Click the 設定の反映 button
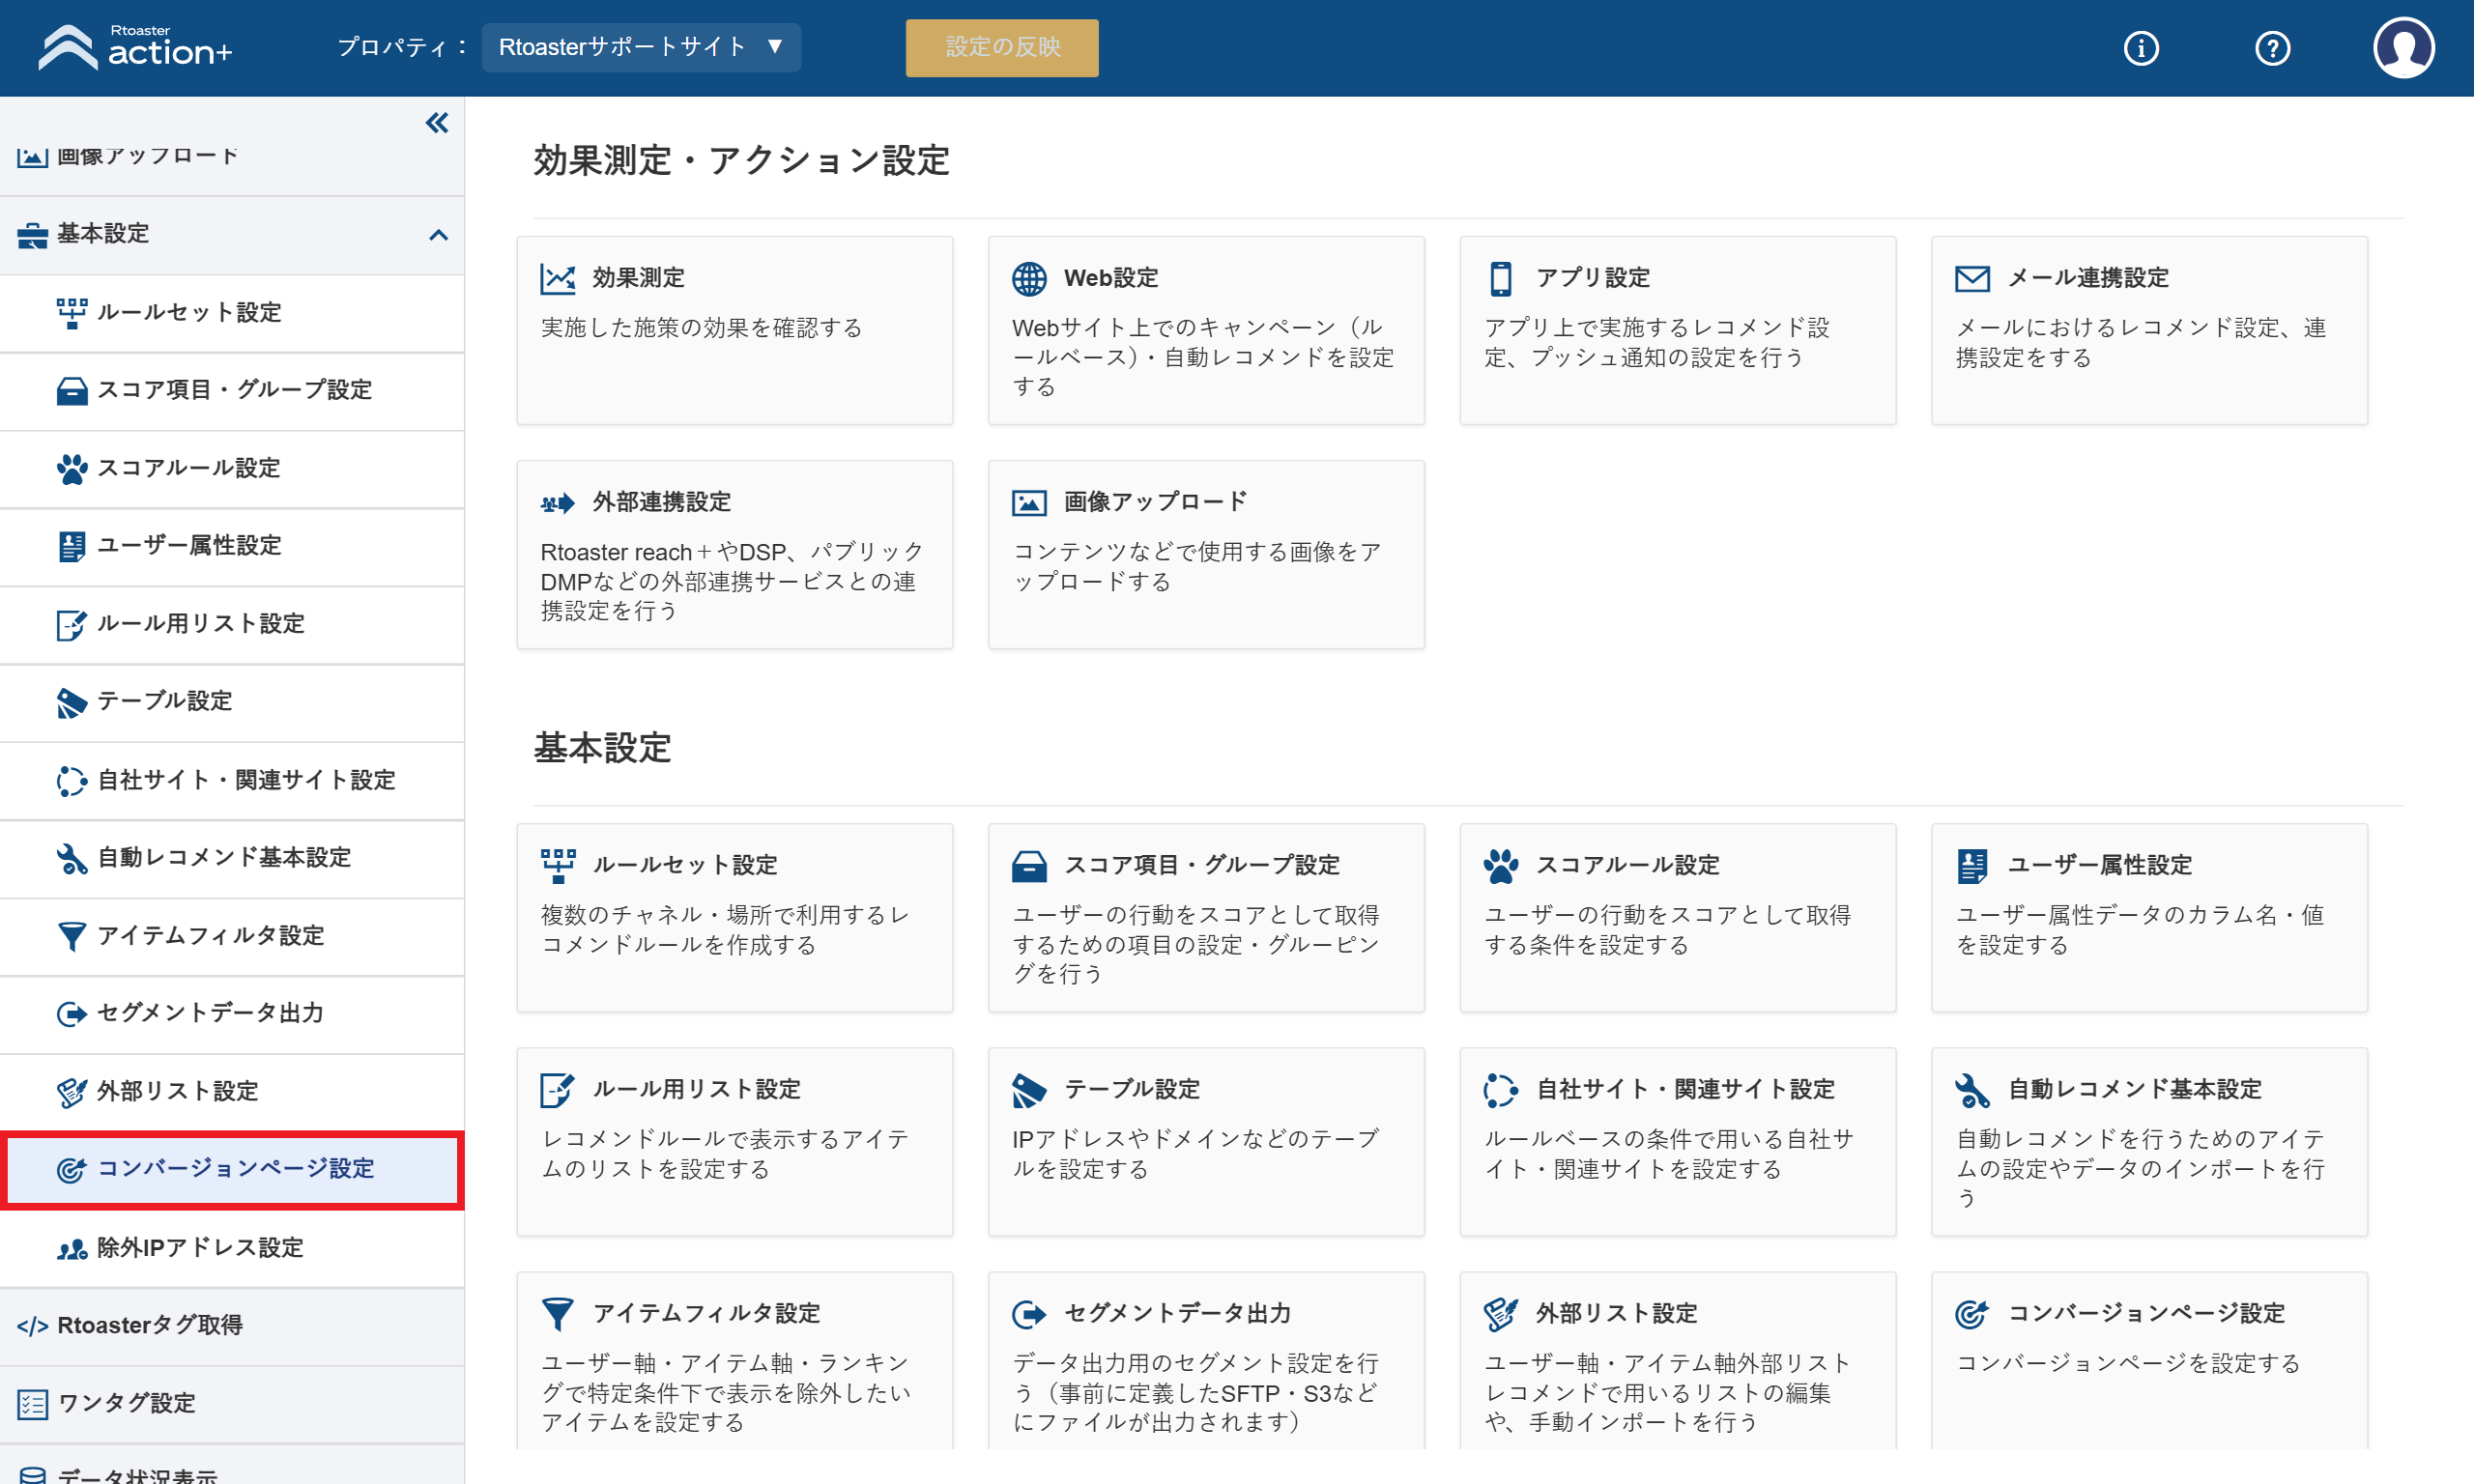This screenshot has width=2474, height=1484. [1002, 47]
